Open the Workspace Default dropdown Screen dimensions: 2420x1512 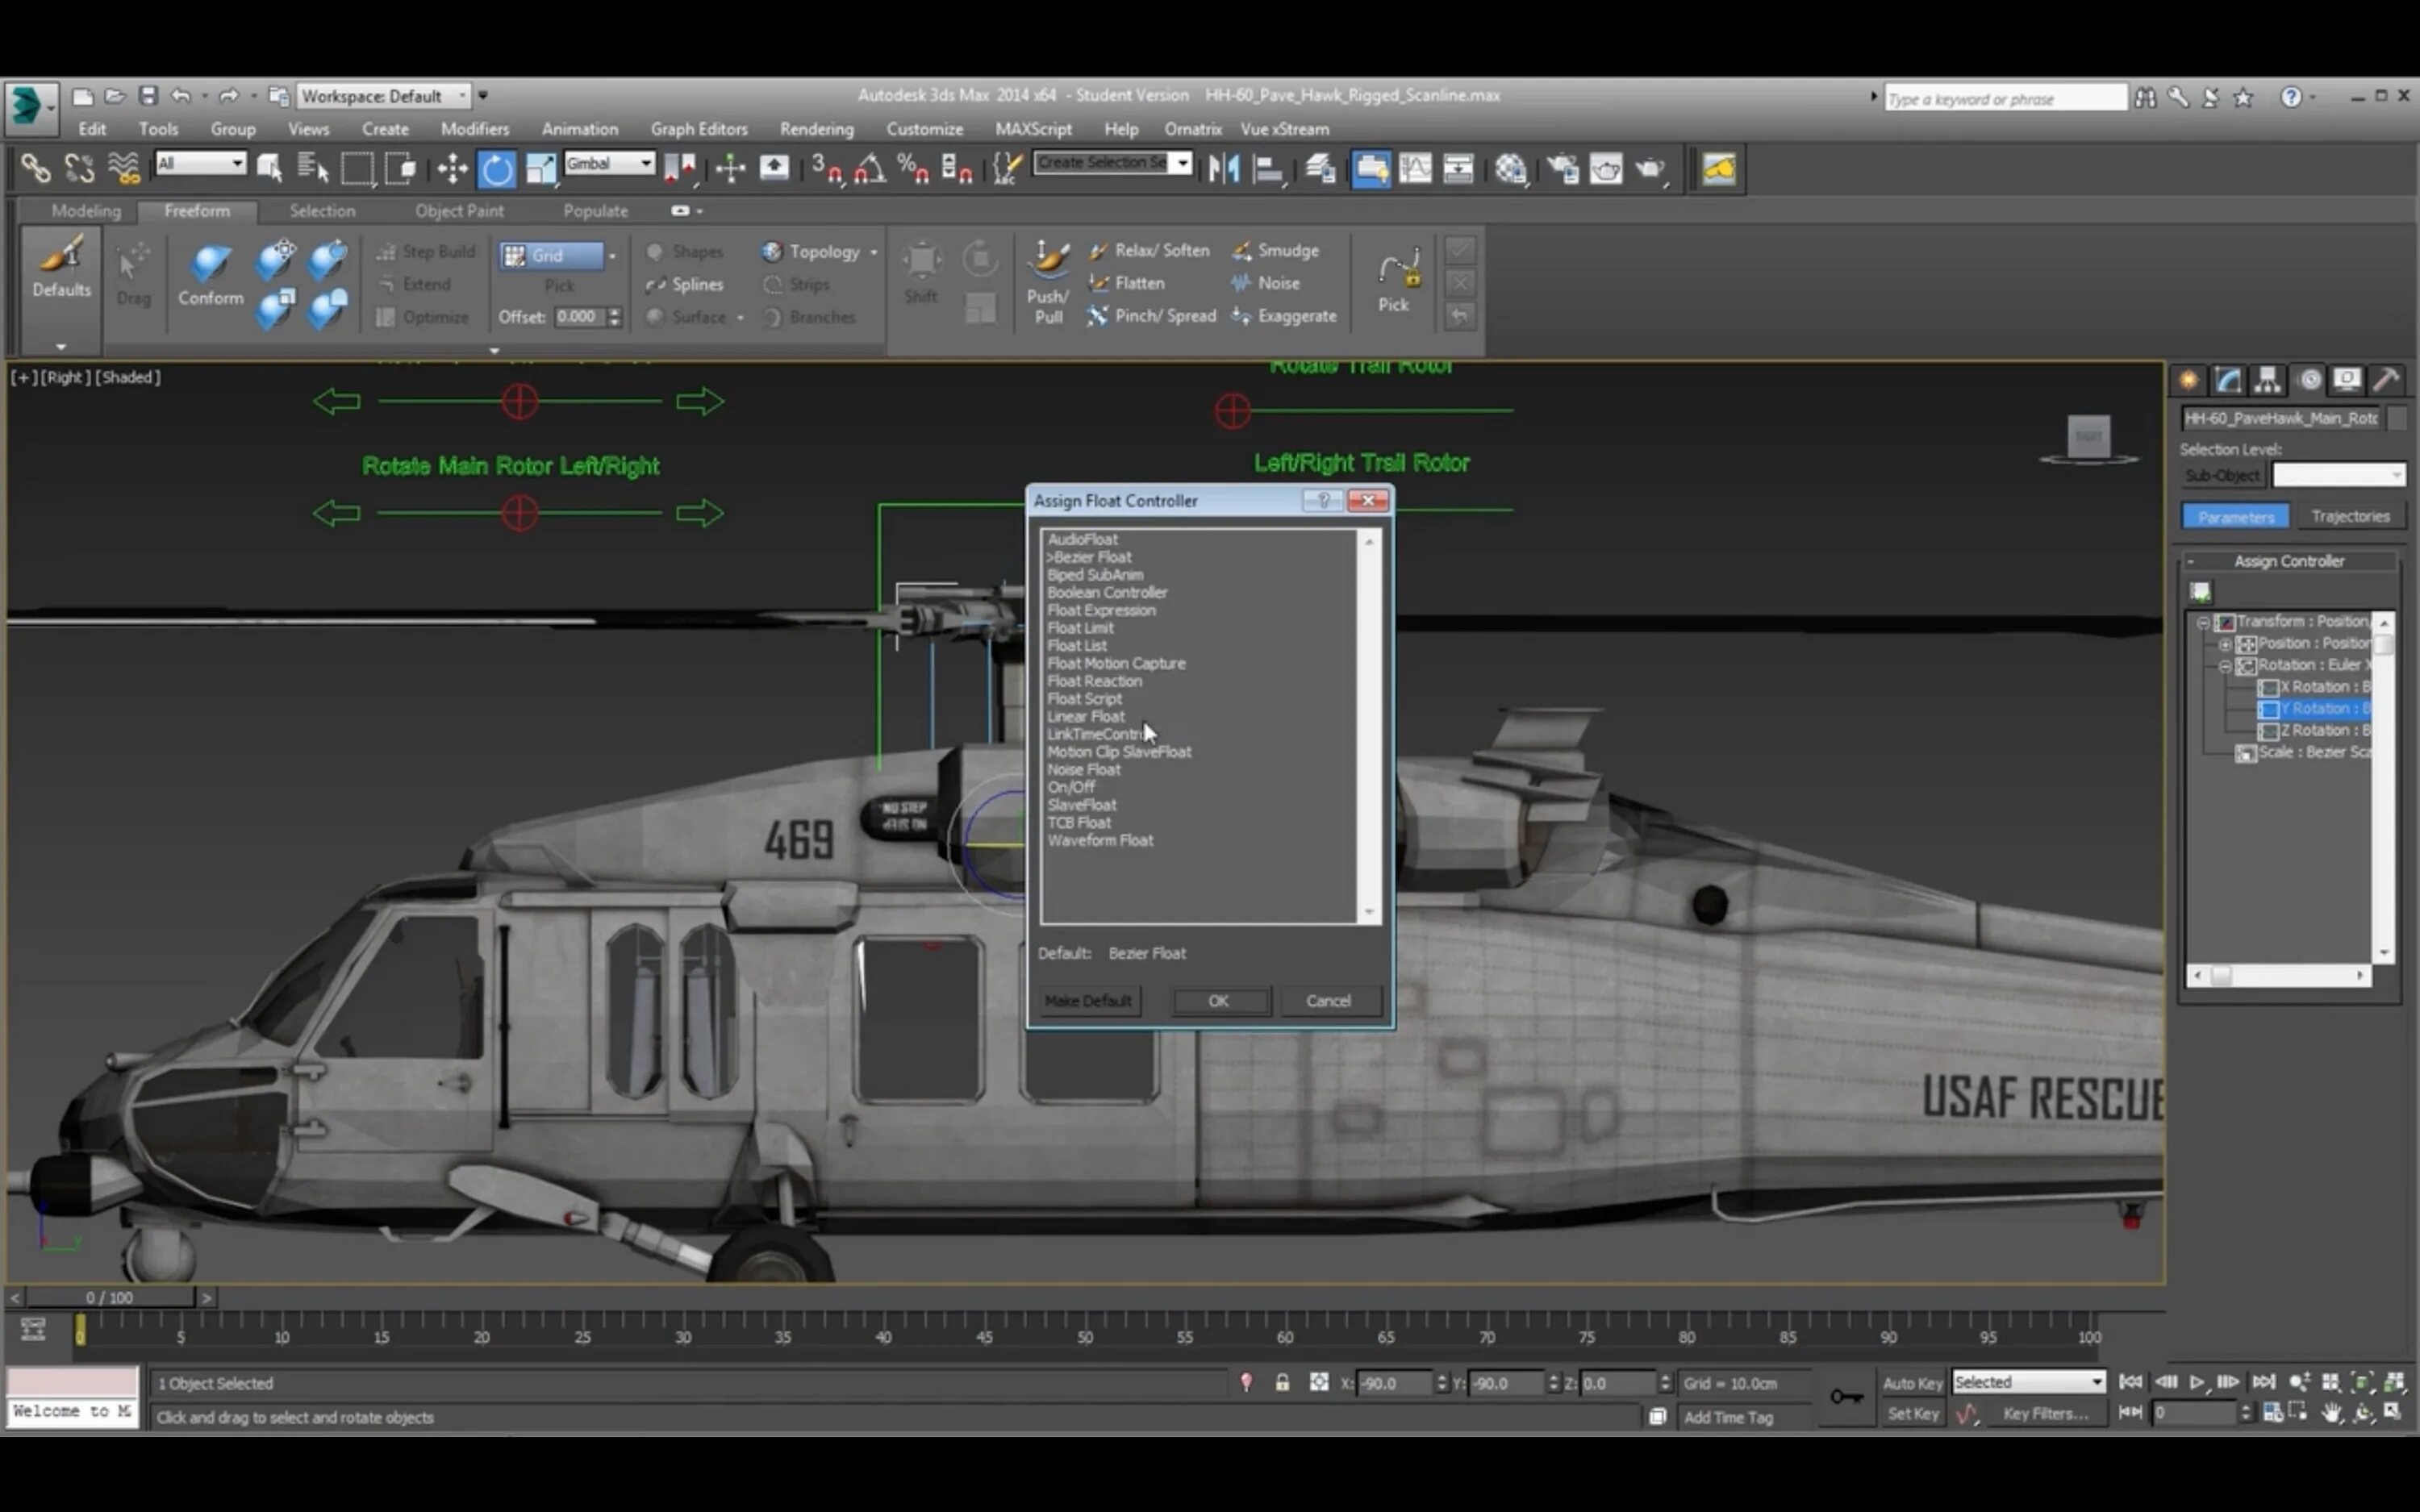point(464,95)
